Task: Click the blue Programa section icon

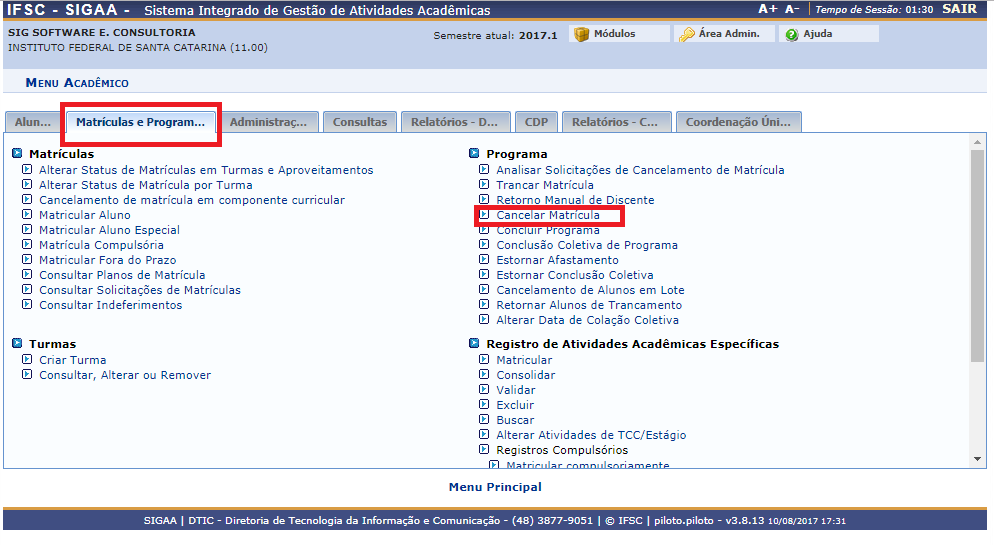Action: [x=475, y=154]
